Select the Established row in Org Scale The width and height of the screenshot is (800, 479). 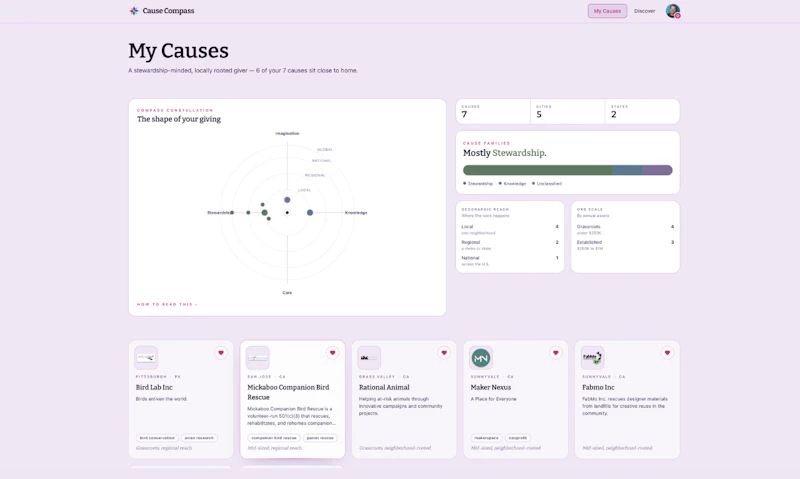625,245
